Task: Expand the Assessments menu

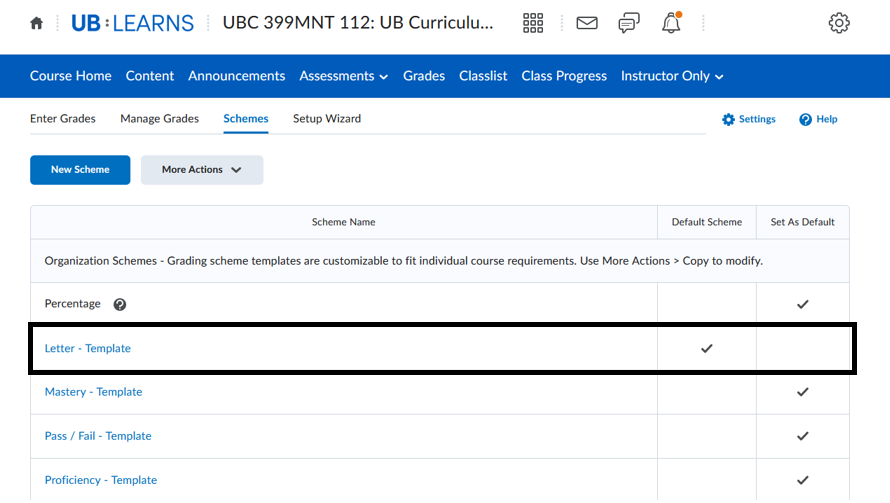Action: 343,76
